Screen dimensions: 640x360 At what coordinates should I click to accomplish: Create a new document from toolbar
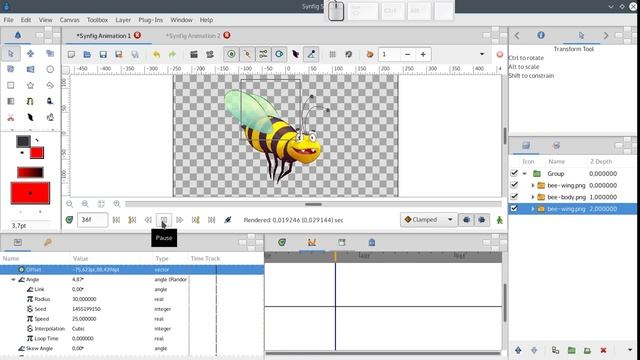pos(71,54)
